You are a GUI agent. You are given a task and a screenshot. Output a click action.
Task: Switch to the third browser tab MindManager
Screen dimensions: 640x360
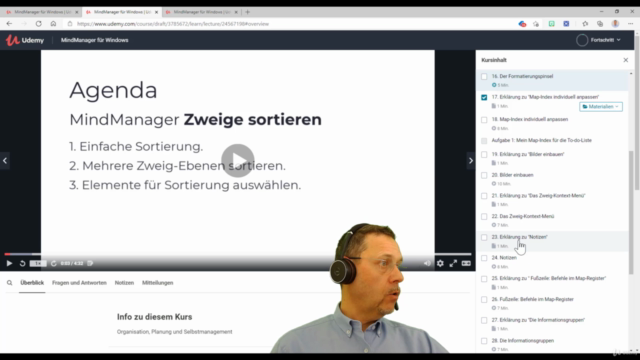click(x=201, y=12)
